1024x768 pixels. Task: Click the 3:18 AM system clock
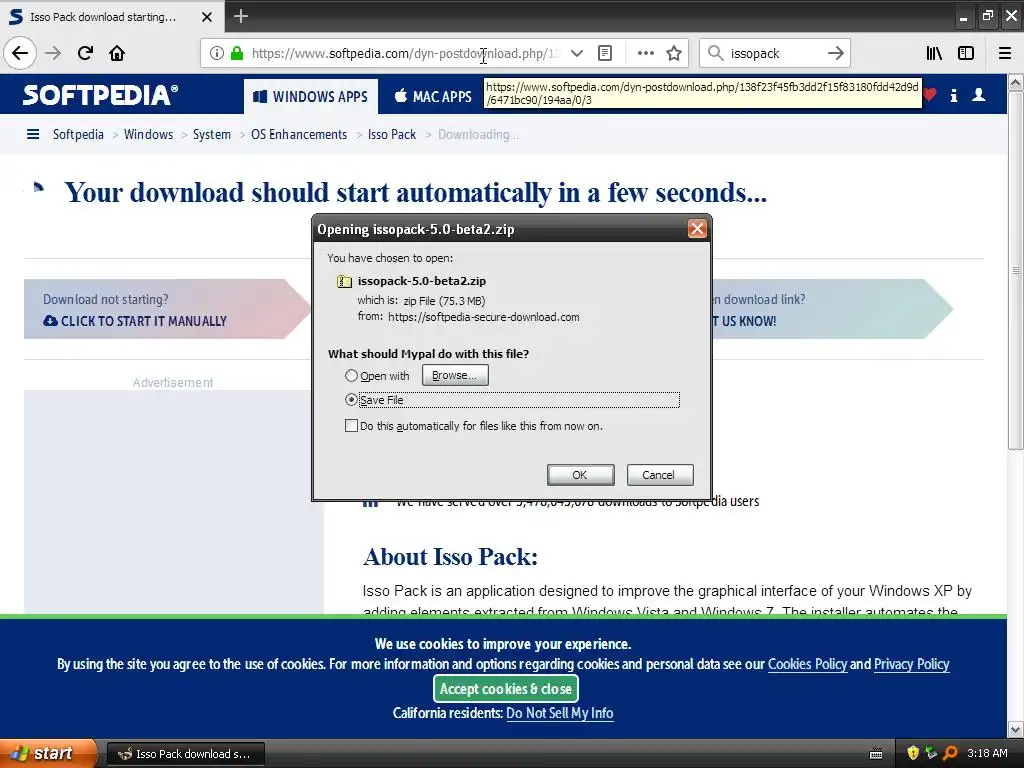pos(987,753)
